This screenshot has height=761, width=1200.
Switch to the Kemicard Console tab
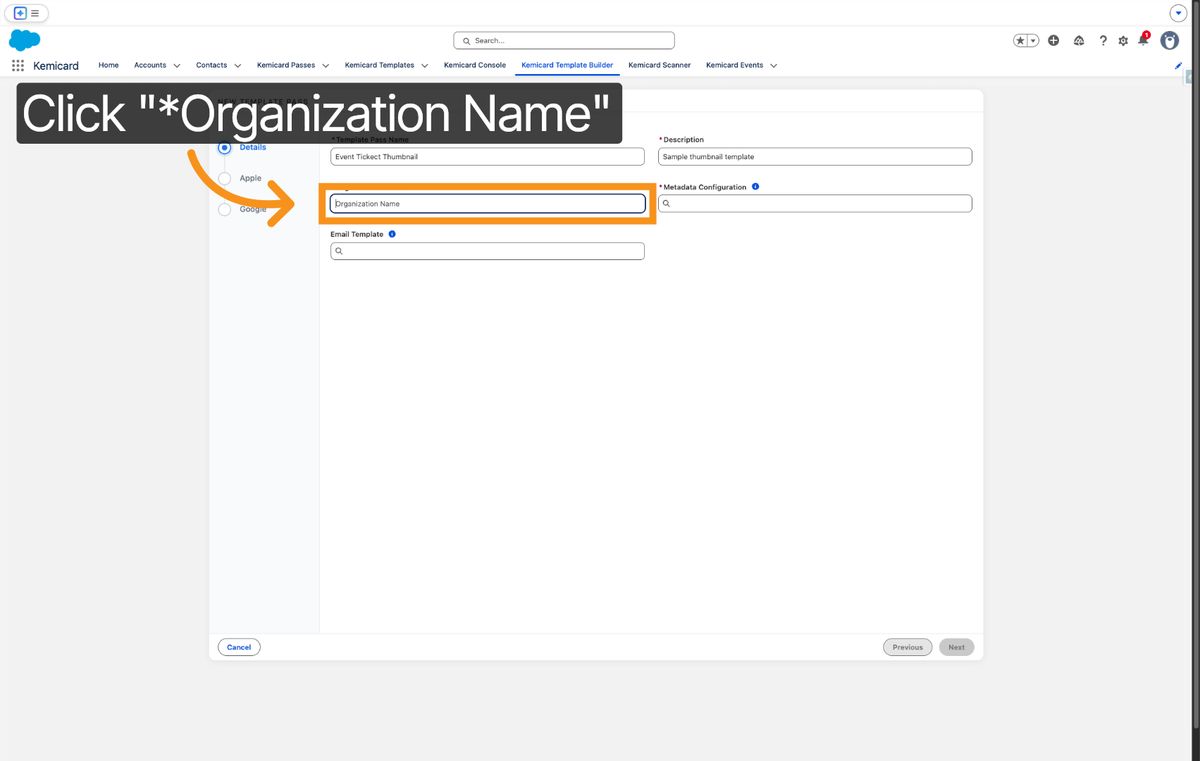475,65
